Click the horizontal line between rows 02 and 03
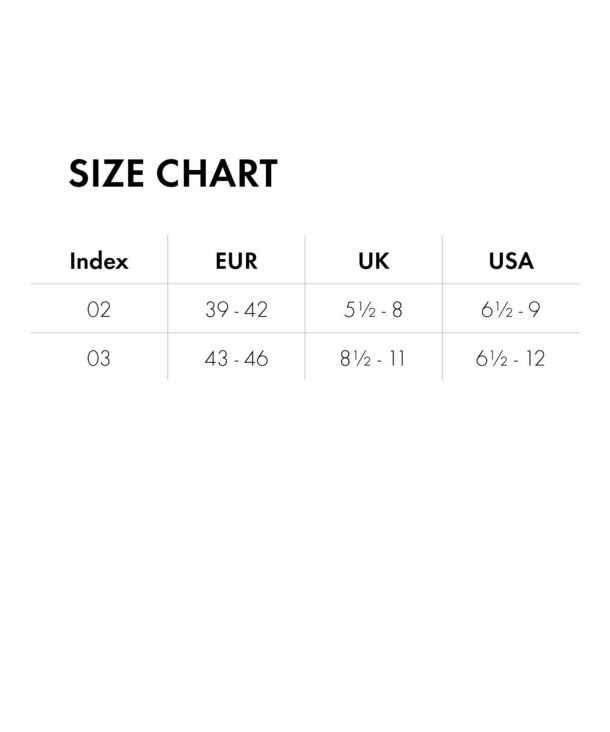The height and width of the screenshot is (732, 610). point(305,332)
